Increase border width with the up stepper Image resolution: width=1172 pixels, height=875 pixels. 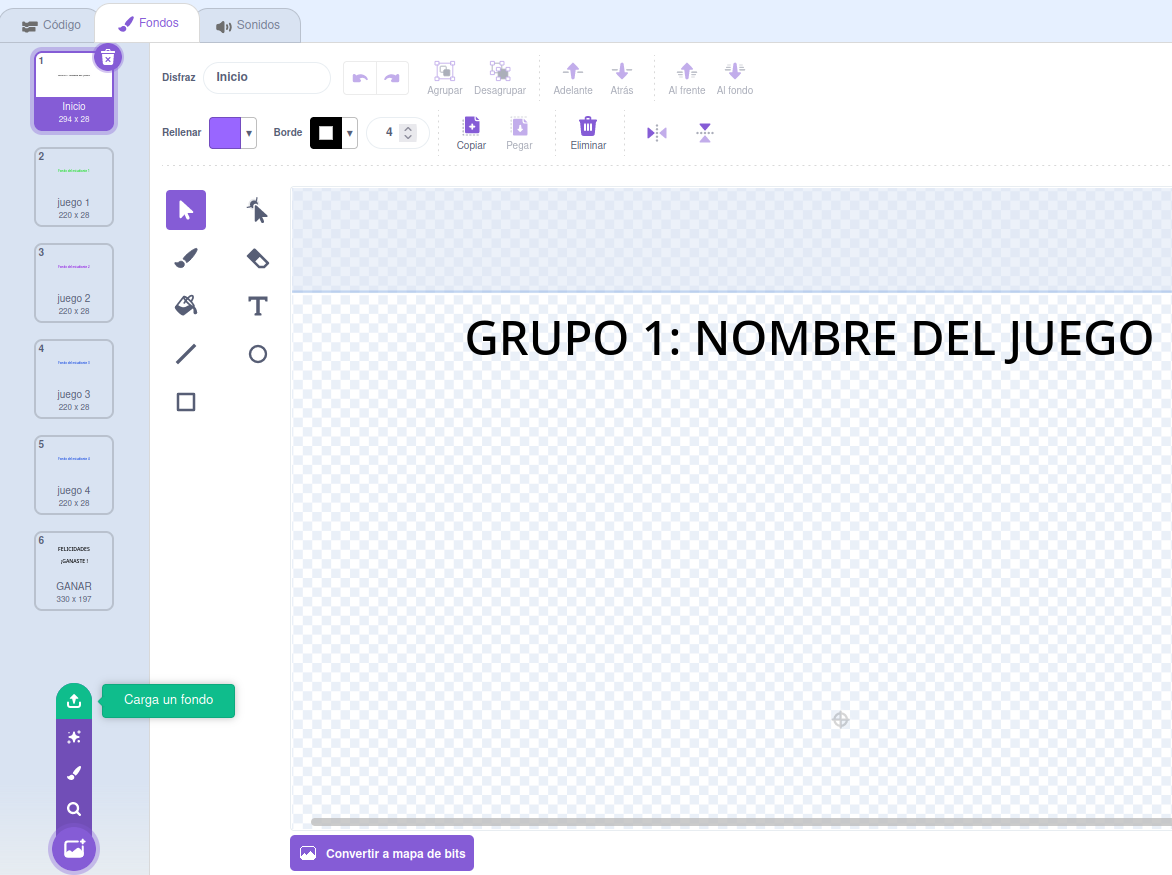point(410,126)
